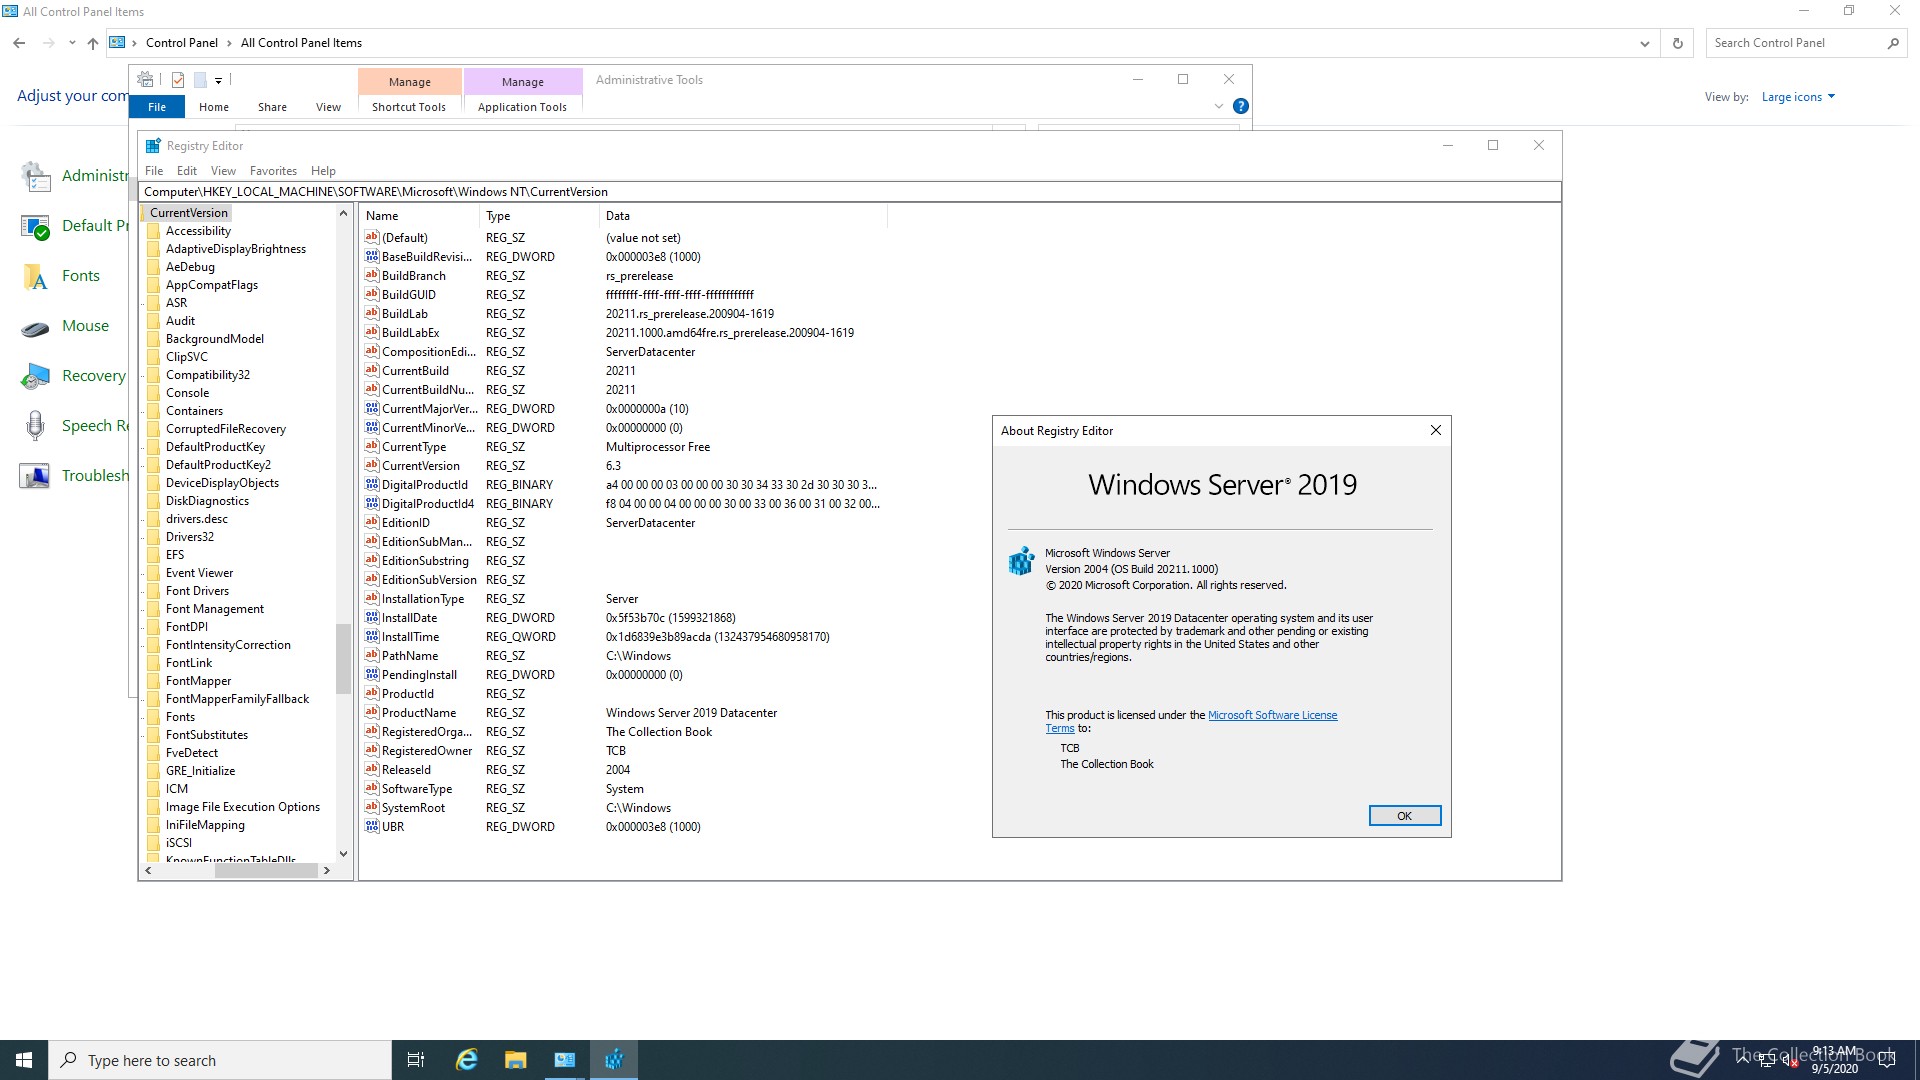Expand the Administrative Tools ribbon chevron
The height and width of the screenshot is (1080, 1920).
point(1218,106)
